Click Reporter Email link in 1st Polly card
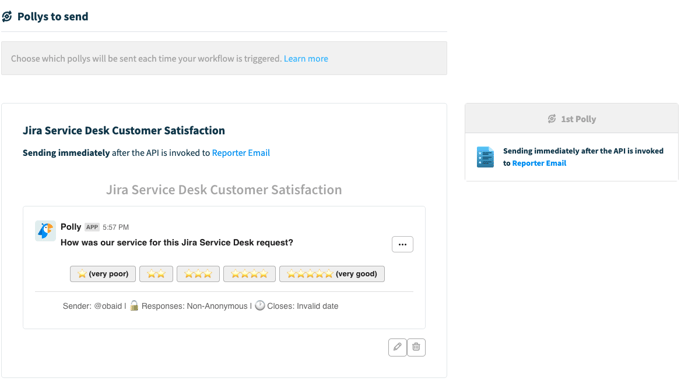Screen dimensions: 688x385 pos(539,163)
